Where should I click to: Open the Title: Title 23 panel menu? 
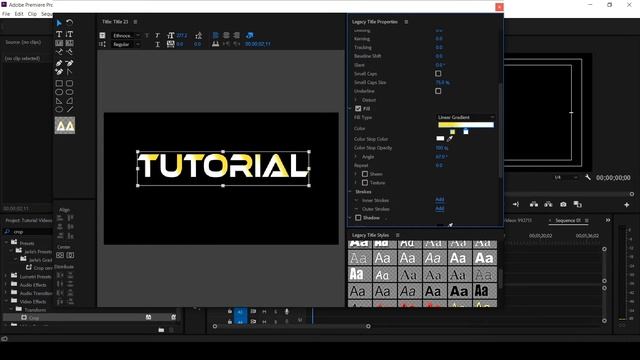(136, 22)
